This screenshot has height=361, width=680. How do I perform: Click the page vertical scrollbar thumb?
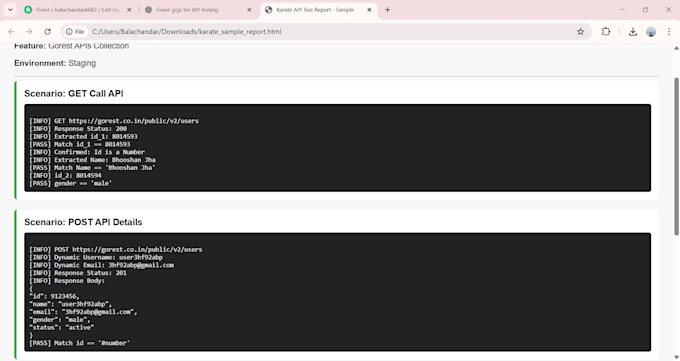click(676, 157)
